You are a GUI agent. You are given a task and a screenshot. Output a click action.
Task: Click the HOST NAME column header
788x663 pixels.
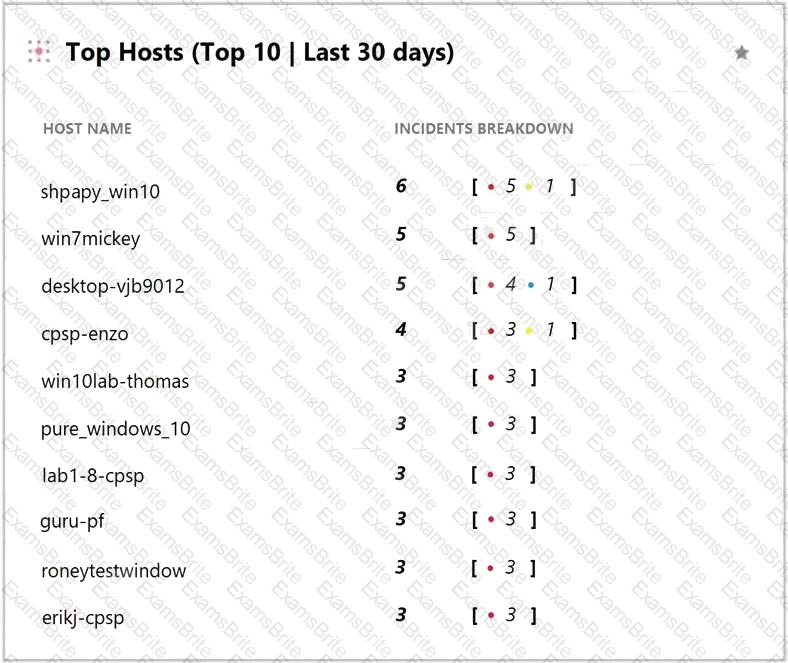click(87, 129)
